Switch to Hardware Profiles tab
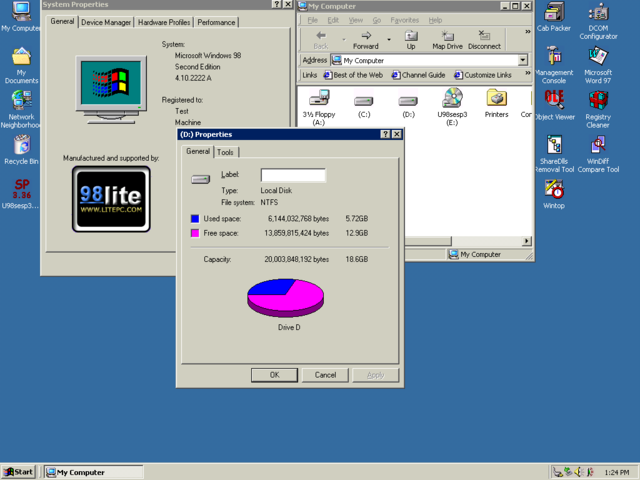This screenshot has height=480, width=640. point(164,22)
